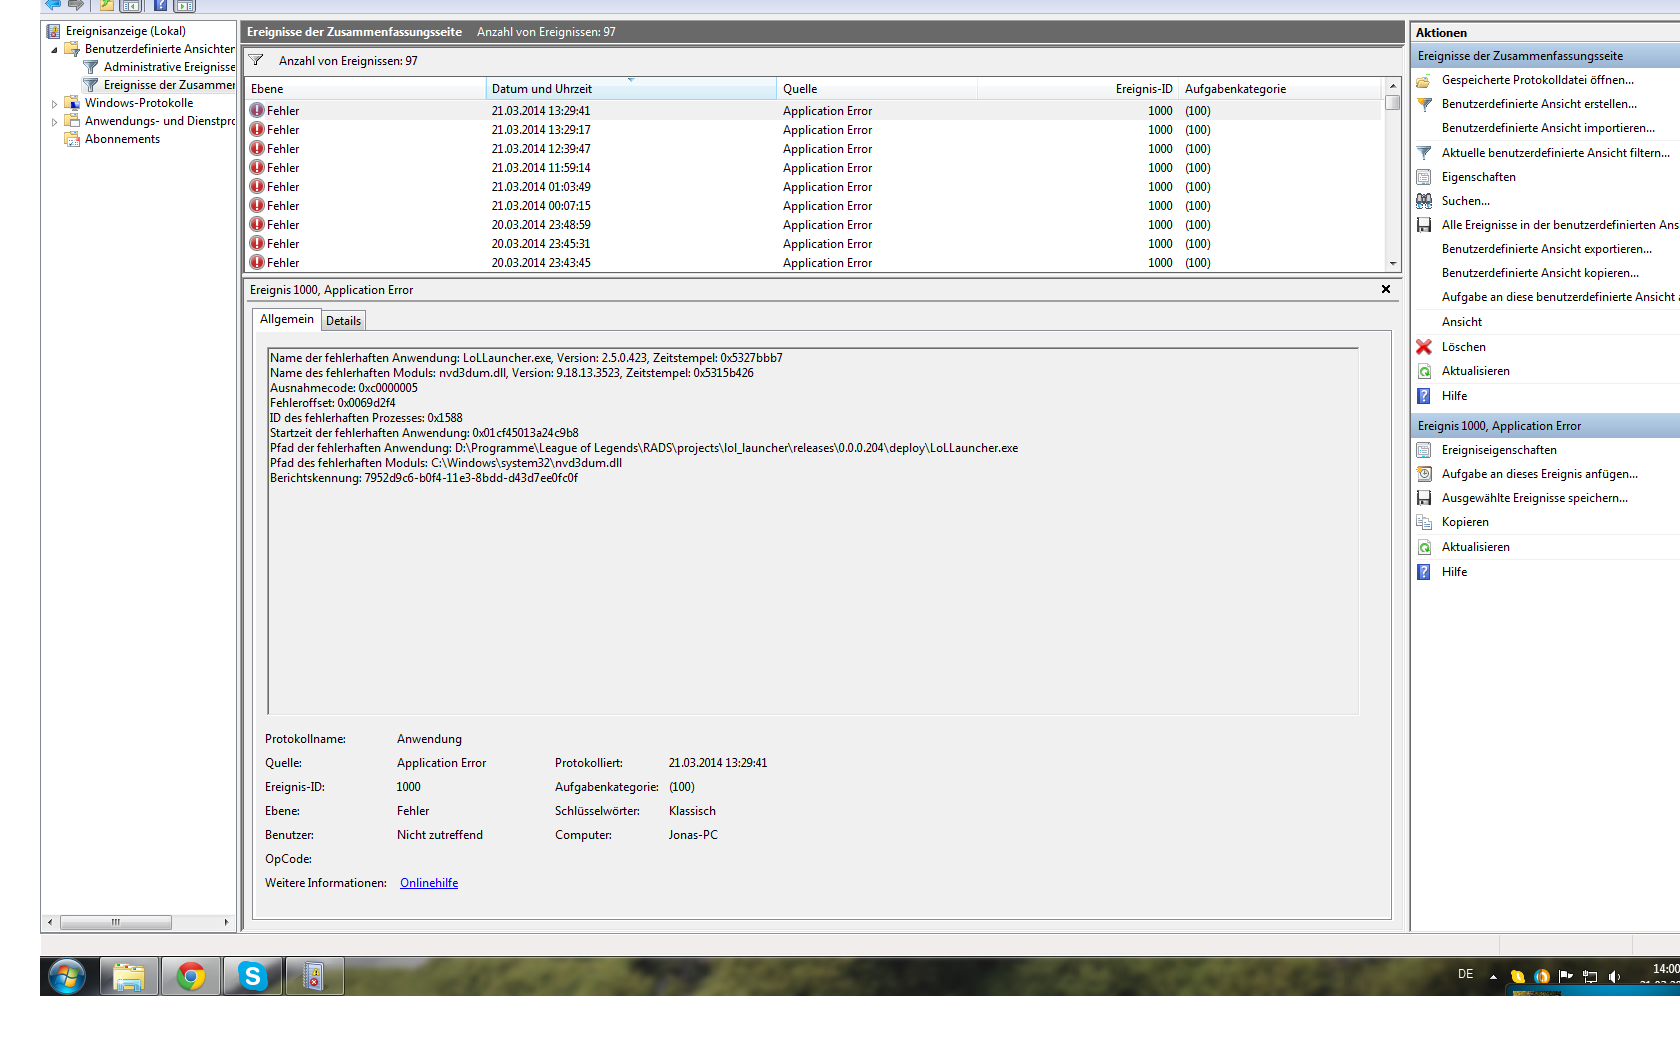1680x1050 pixels.
Task: Switch to the Details tab
Action: 343,321
